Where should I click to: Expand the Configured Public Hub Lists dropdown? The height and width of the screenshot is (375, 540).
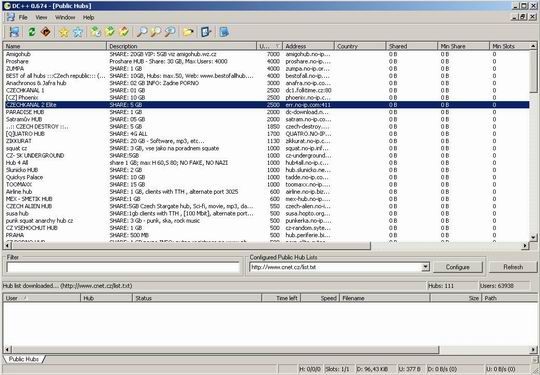click(x=425, y=267)
